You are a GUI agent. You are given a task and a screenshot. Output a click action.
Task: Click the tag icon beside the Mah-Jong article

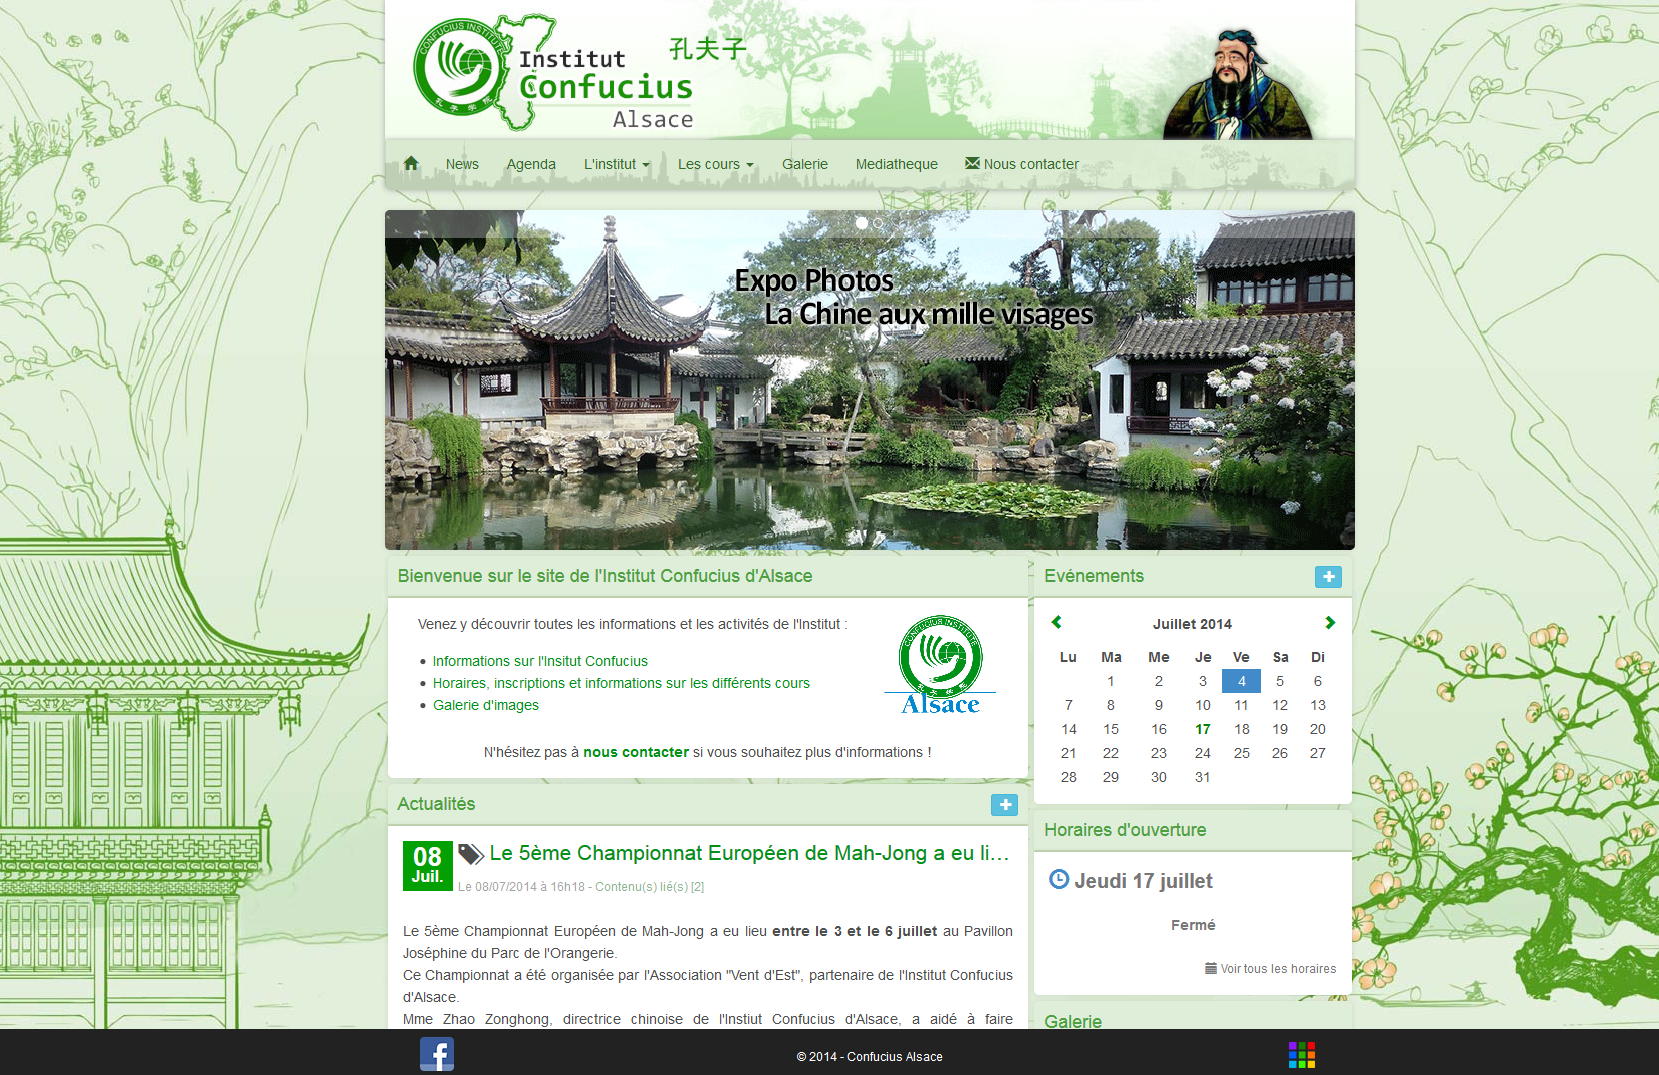pyautogui.click(x=471, y=854)
